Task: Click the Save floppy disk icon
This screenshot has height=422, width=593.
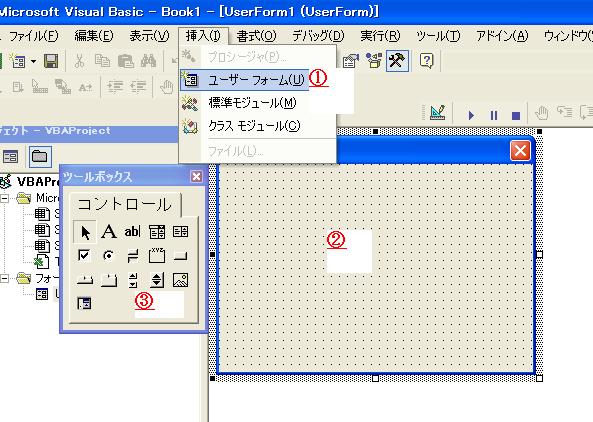Action: pyautogui.click(x=51, y=61)
